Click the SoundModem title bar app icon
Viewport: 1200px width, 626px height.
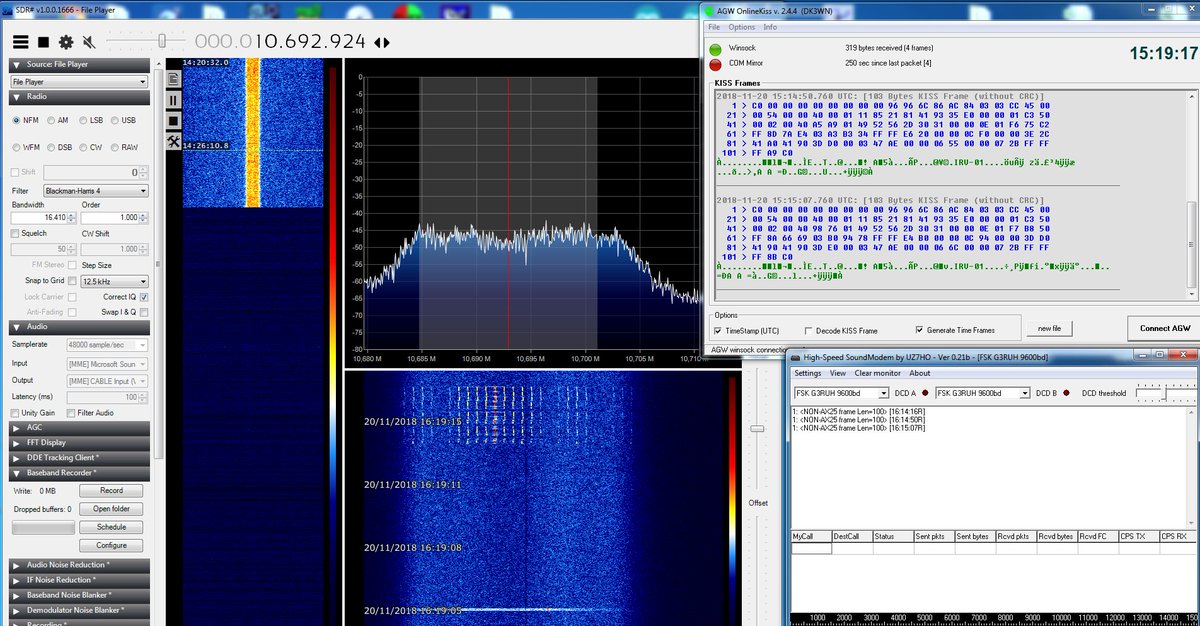[795, 357]
